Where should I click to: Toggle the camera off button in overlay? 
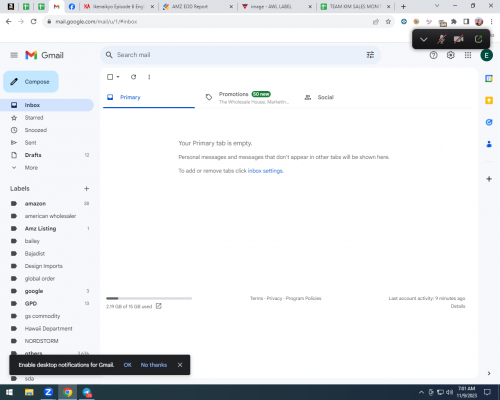pos(459,39)
